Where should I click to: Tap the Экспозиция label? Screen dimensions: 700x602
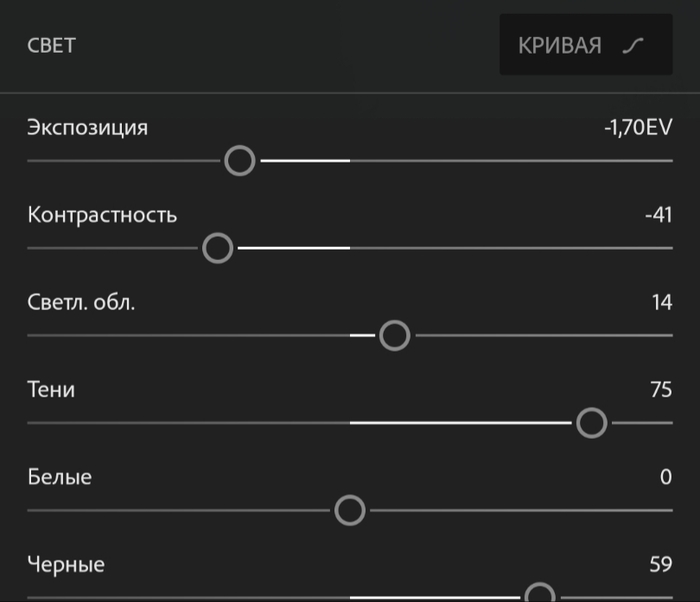pyautogui.click(x=88, y=128)
